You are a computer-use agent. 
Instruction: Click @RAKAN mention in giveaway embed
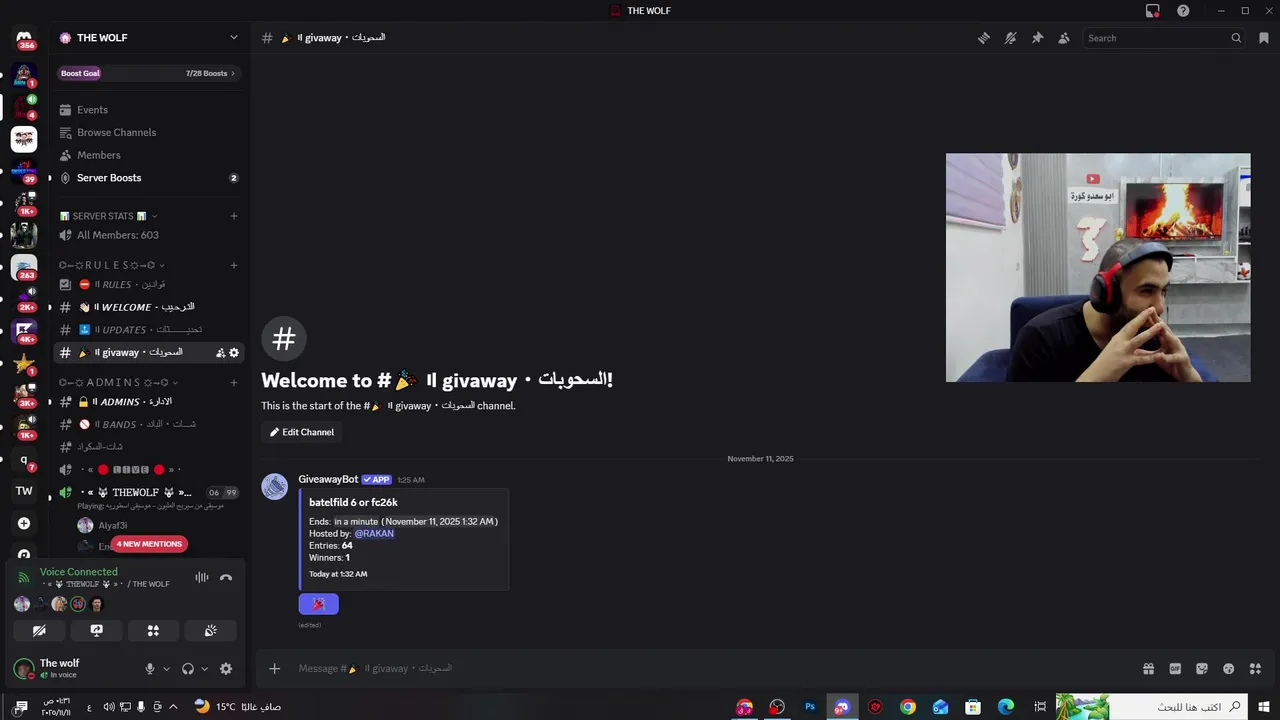pyautogui.click(x=374, y=533)
